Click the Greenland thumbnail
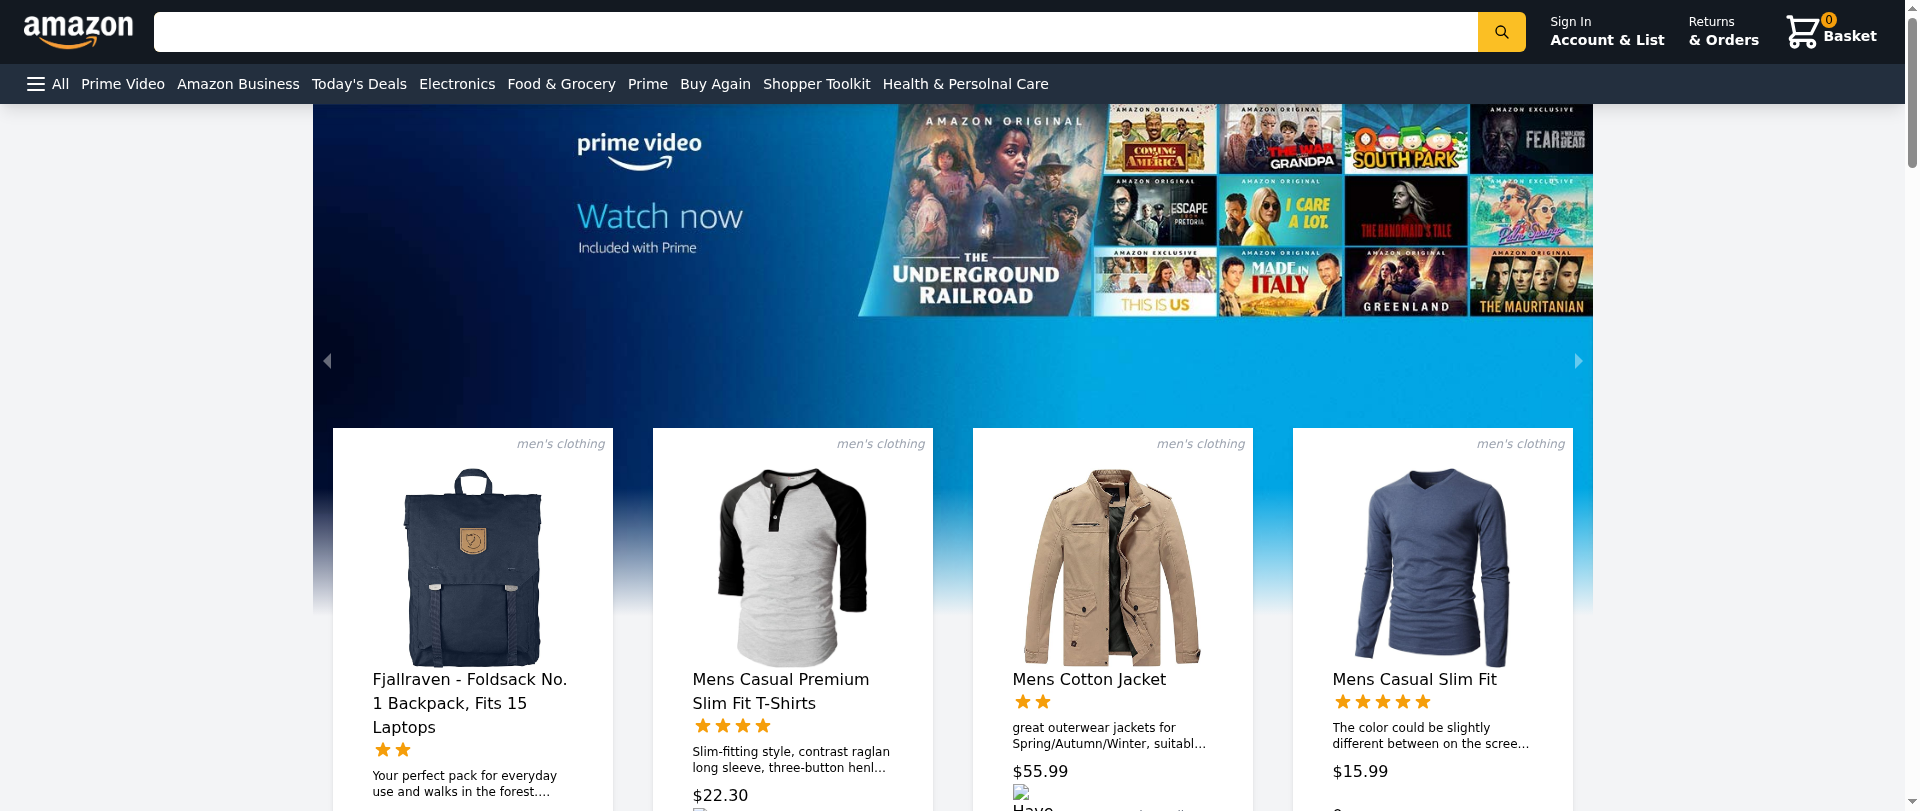 (1406, 282)
